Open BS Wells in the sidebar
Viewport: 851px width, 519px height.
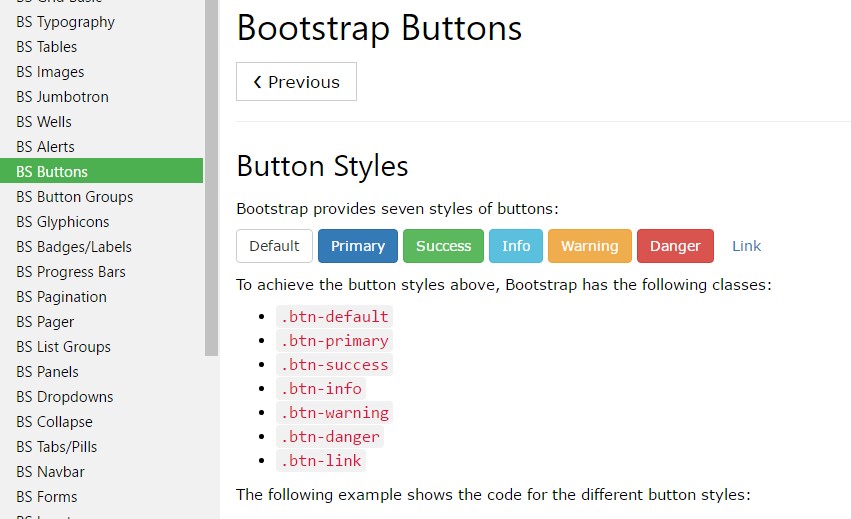click(x=101, y=122)
